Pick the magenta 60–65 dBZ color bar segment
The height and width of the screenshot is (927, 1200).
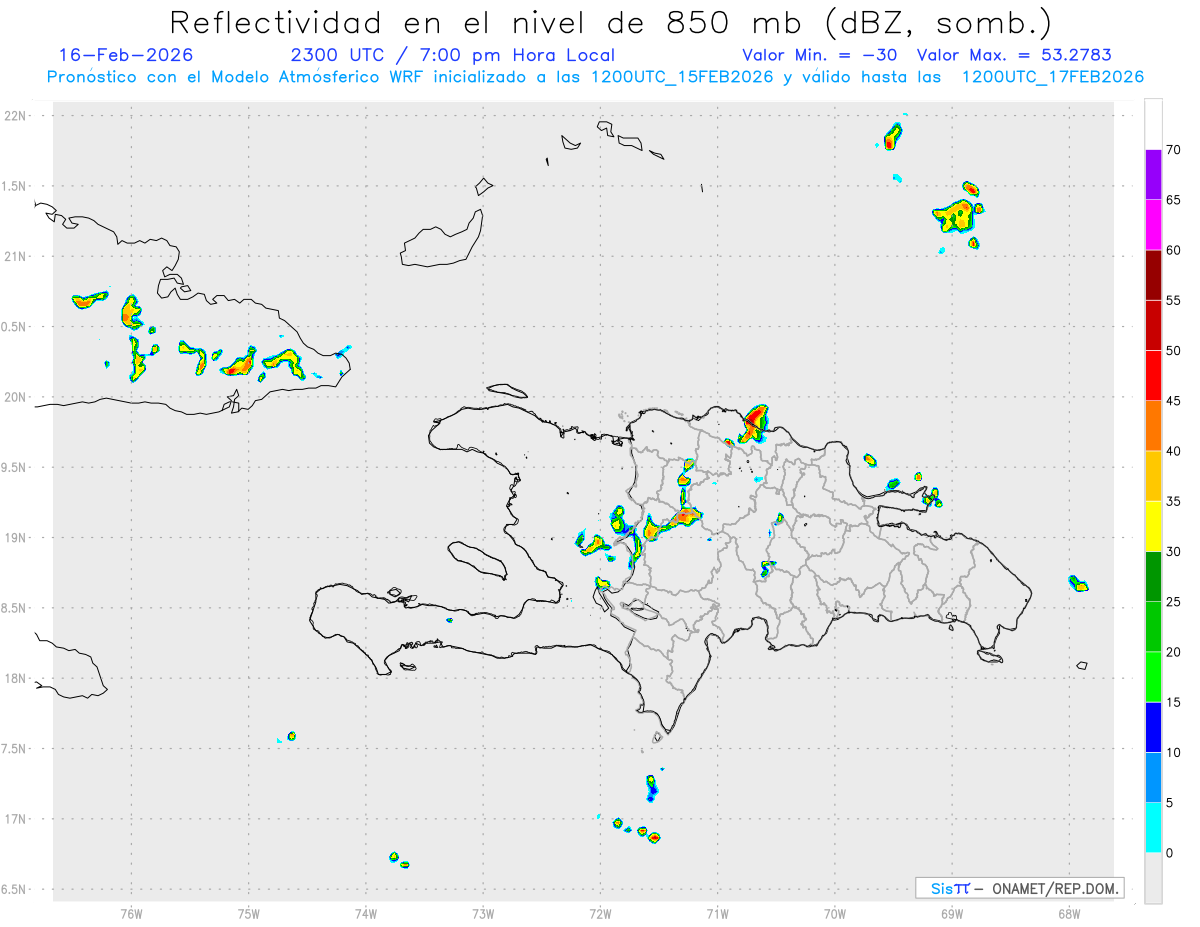tap(1153, 225)
